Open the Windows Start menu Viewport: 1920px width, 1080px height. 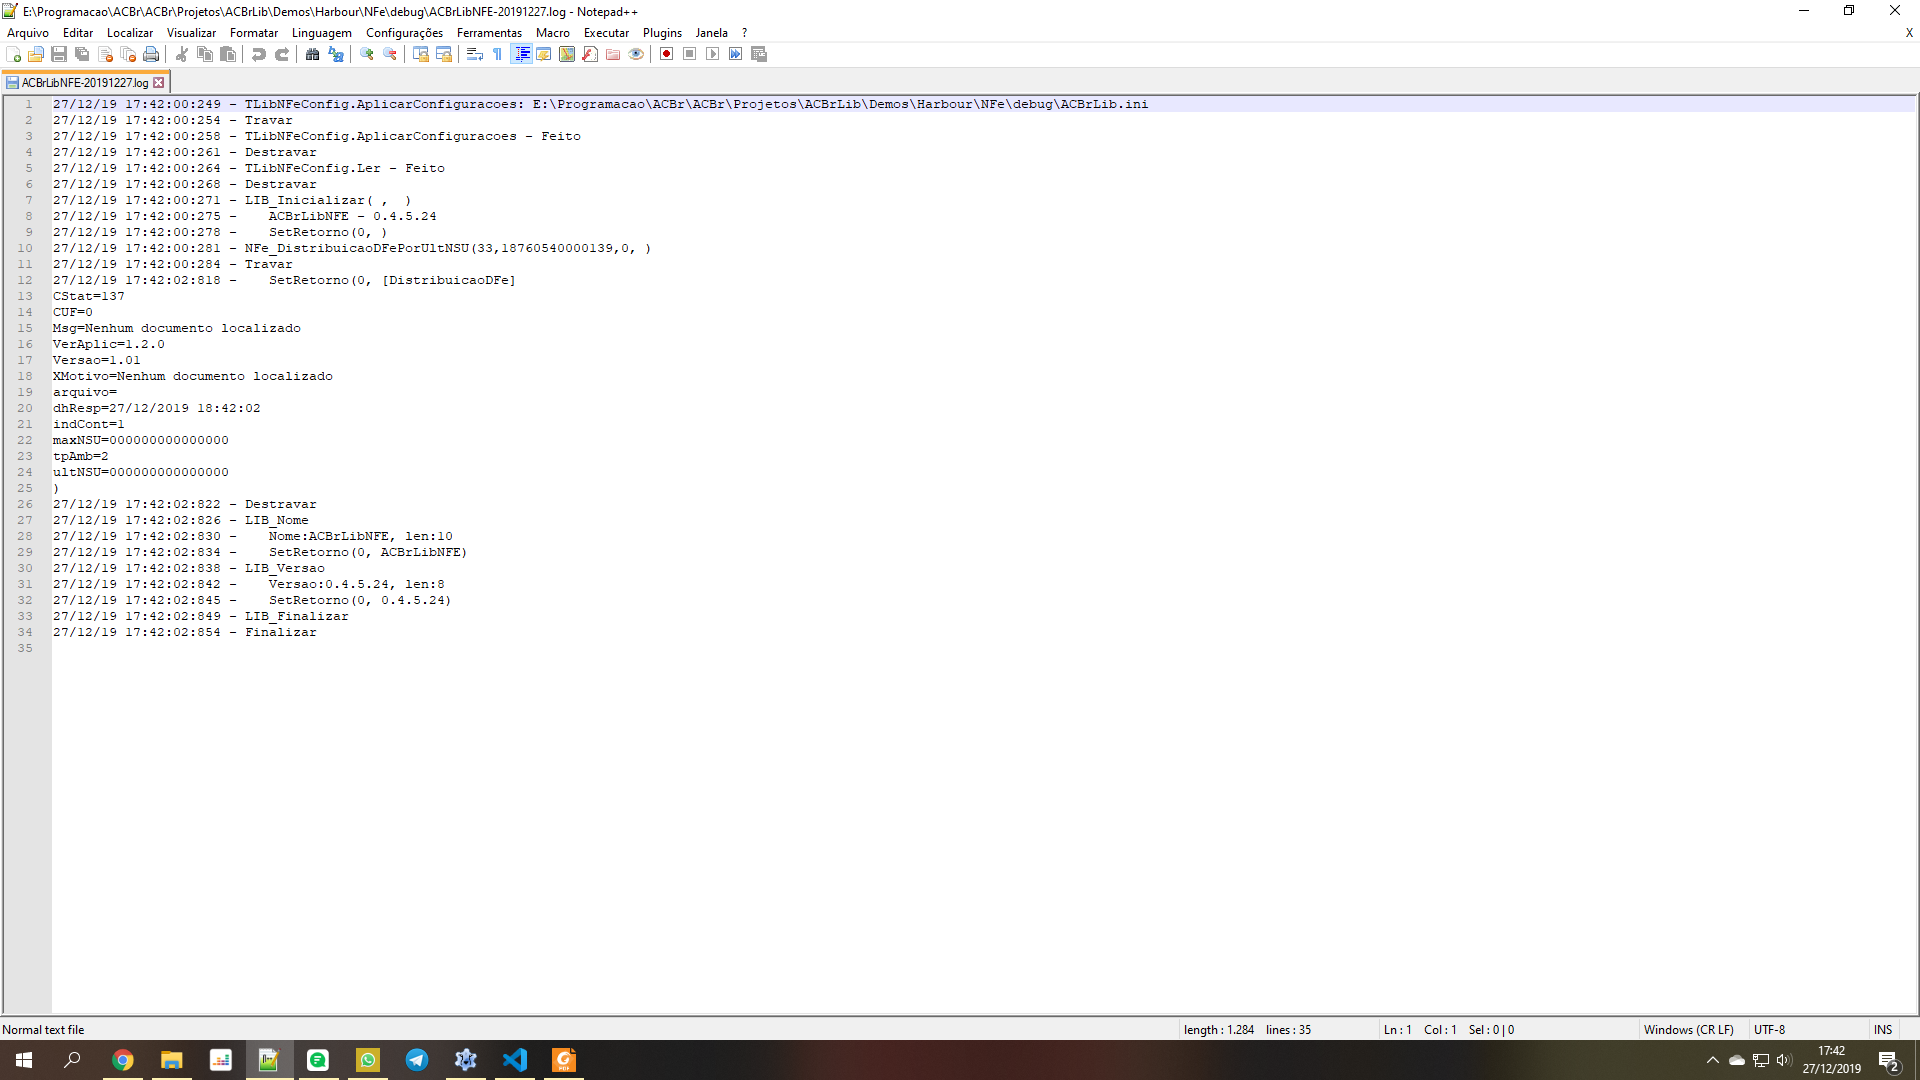pos(24,1060)
